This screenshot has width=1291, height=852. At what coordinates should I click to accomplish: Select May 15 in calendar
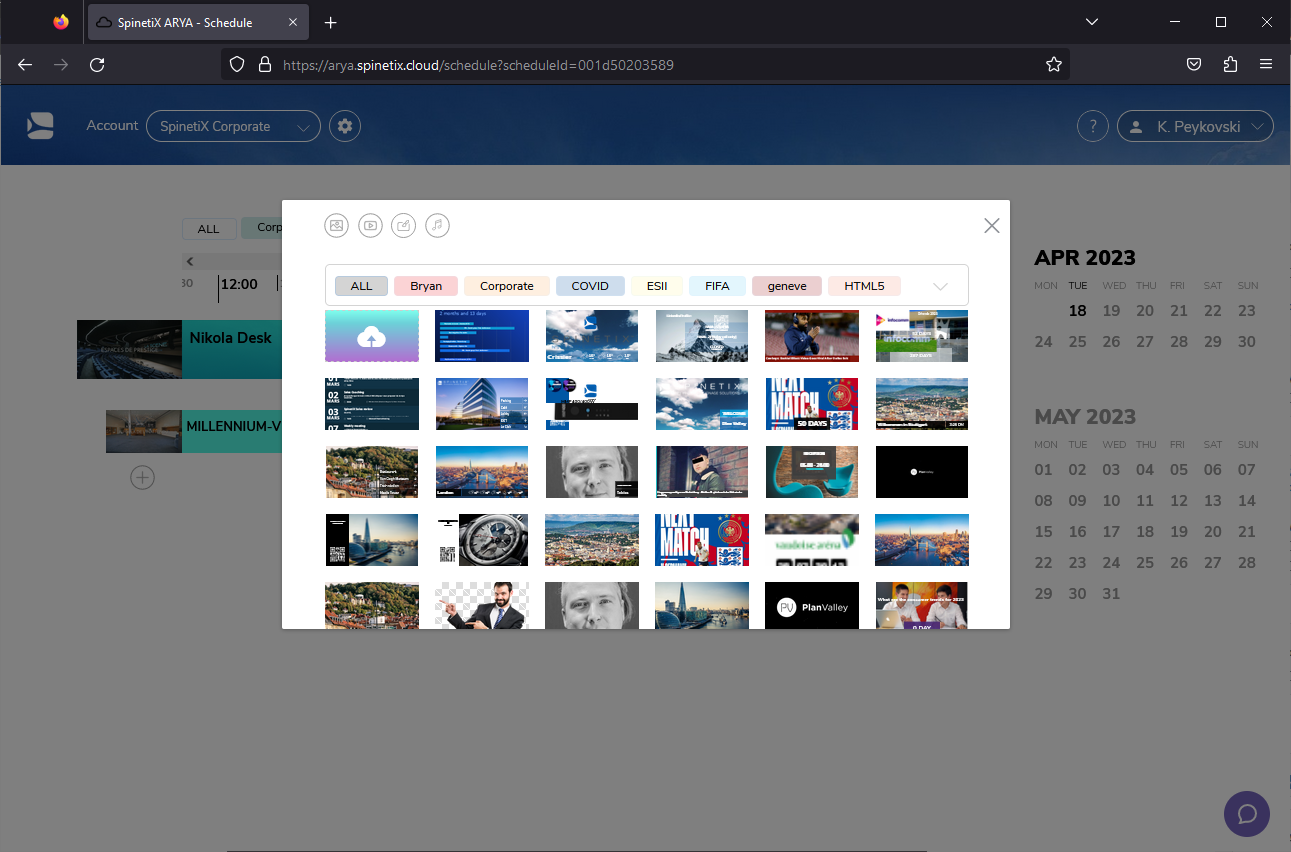click(1043, 532)
